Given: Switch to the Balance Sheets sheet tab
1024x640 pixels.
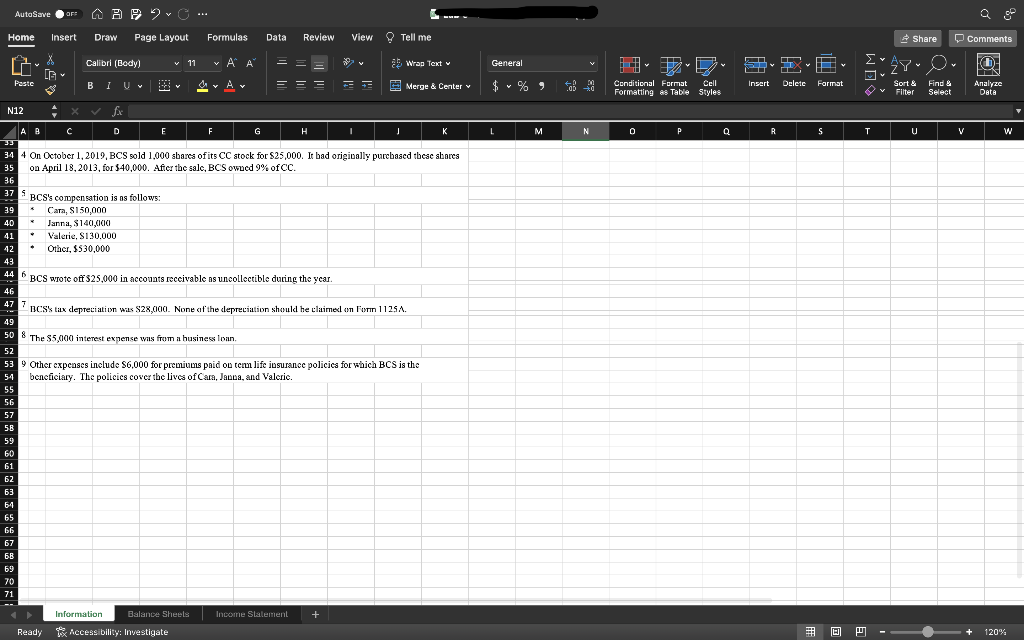Looking at the screenshot, I should pos(158,614).
